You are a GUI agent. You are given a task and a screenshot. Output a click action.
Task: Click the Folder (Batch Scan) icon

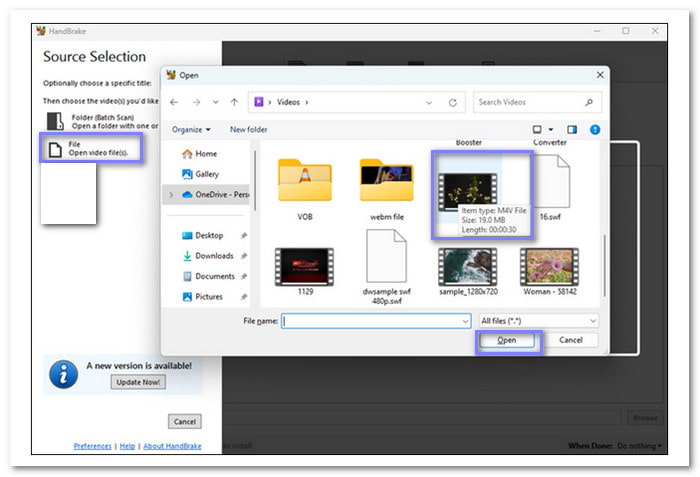(55, 121)
